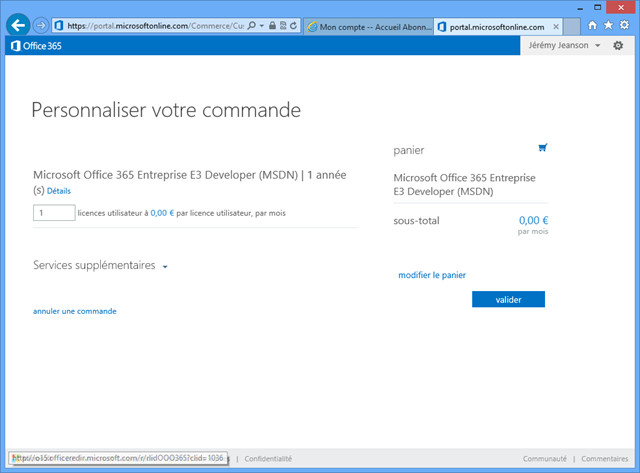The image size is (640, 473).
Task: Go back with the browser back arrow
Action: pyautogui.click(x=18, y=26)
